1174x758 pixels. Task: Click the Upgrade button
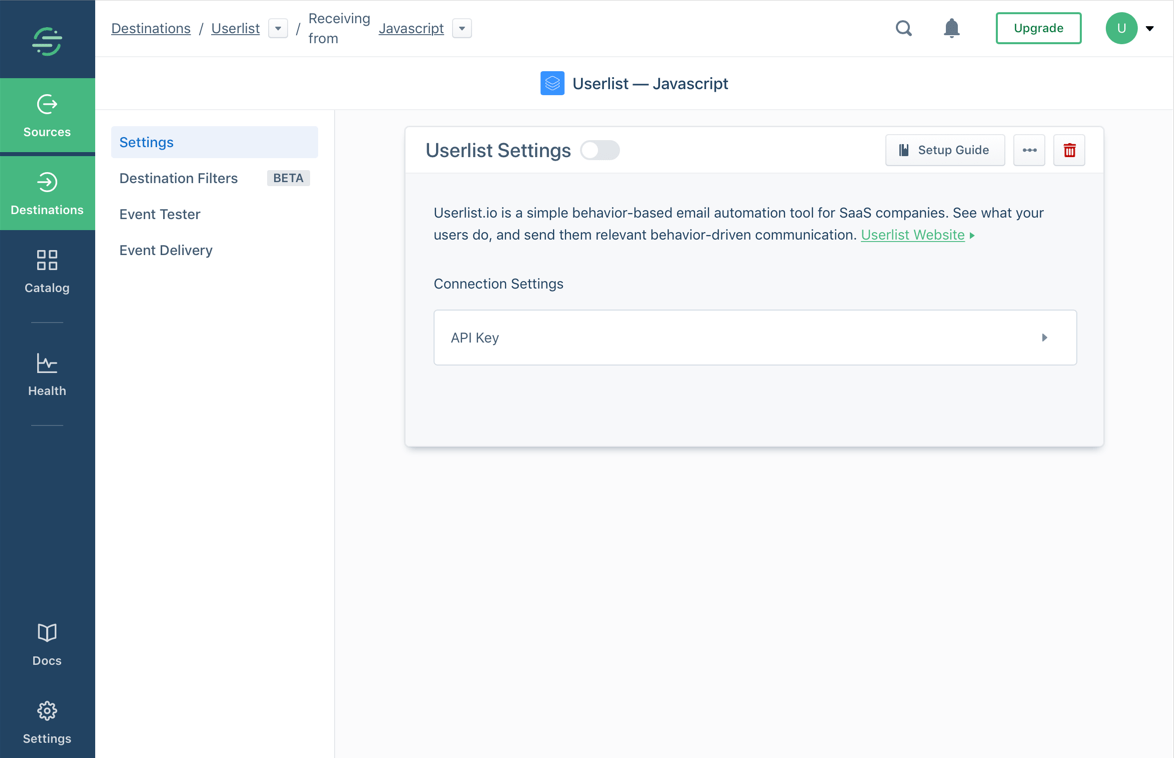[1038, 28]
